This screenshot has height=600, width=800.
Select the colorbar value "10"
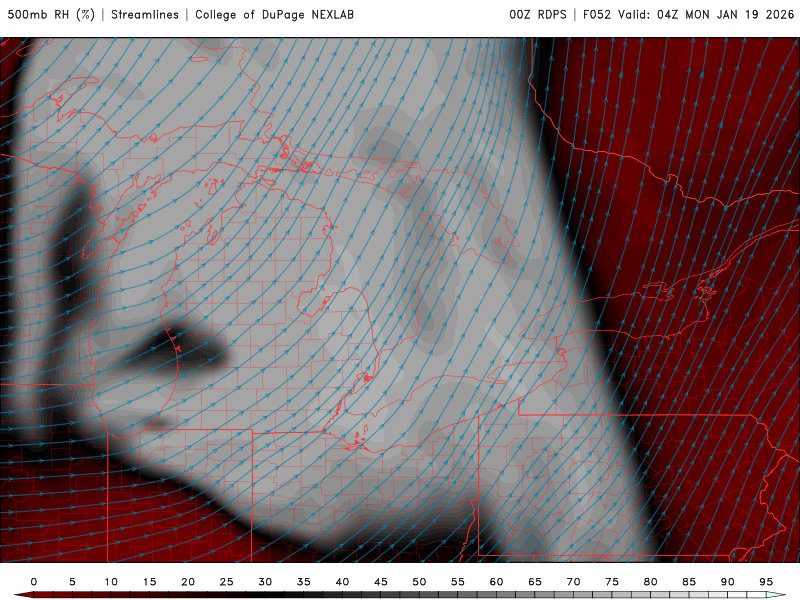111,582
